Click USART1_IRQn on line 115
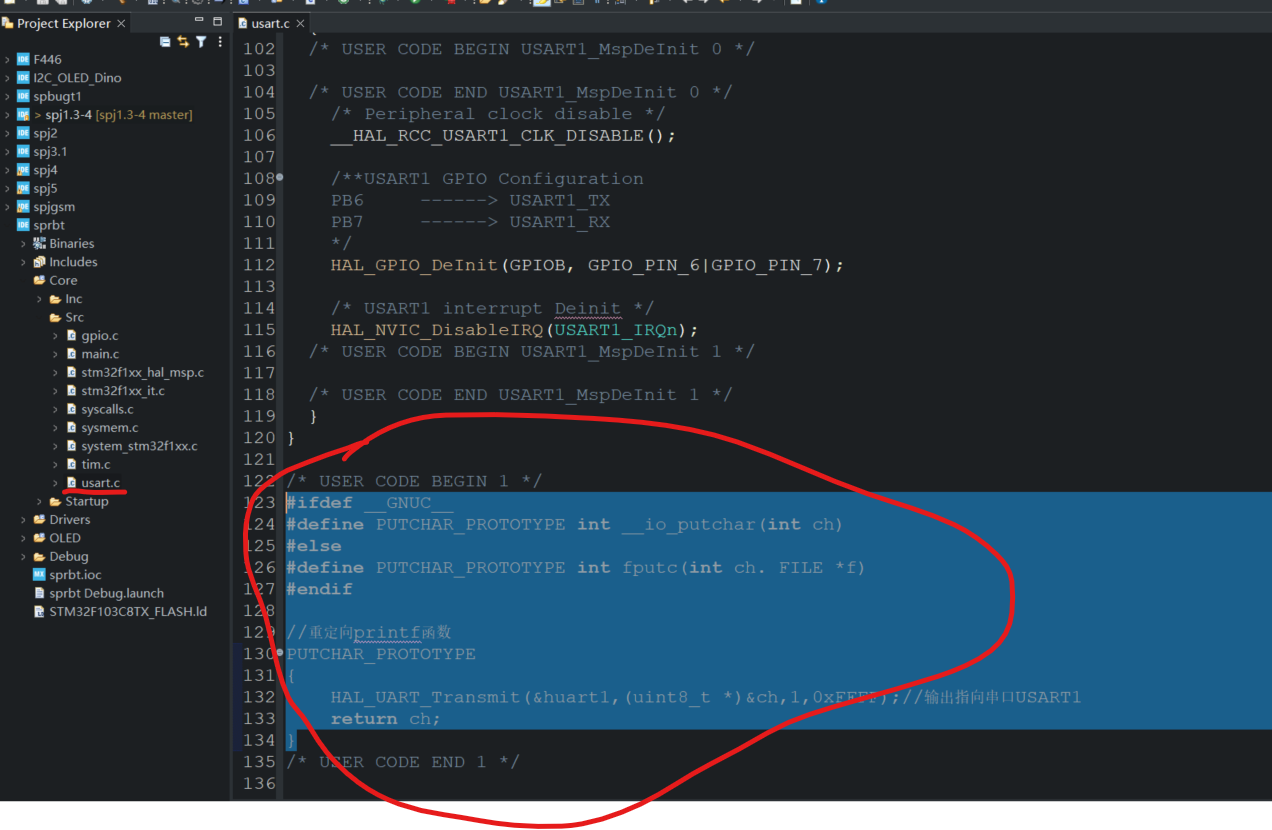1272x830 pixels. (x=621, y=330)
